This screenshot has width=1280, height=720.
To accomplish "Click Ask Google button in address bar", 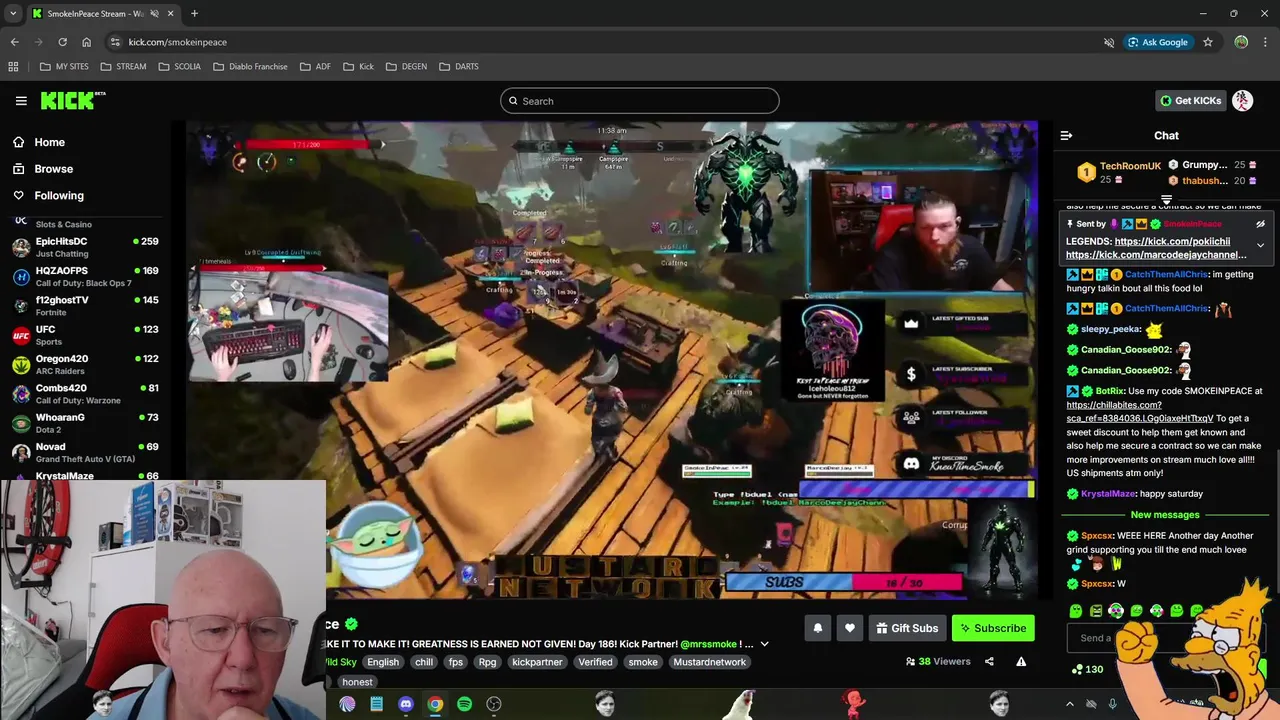I will click(x=1158, y=42).
